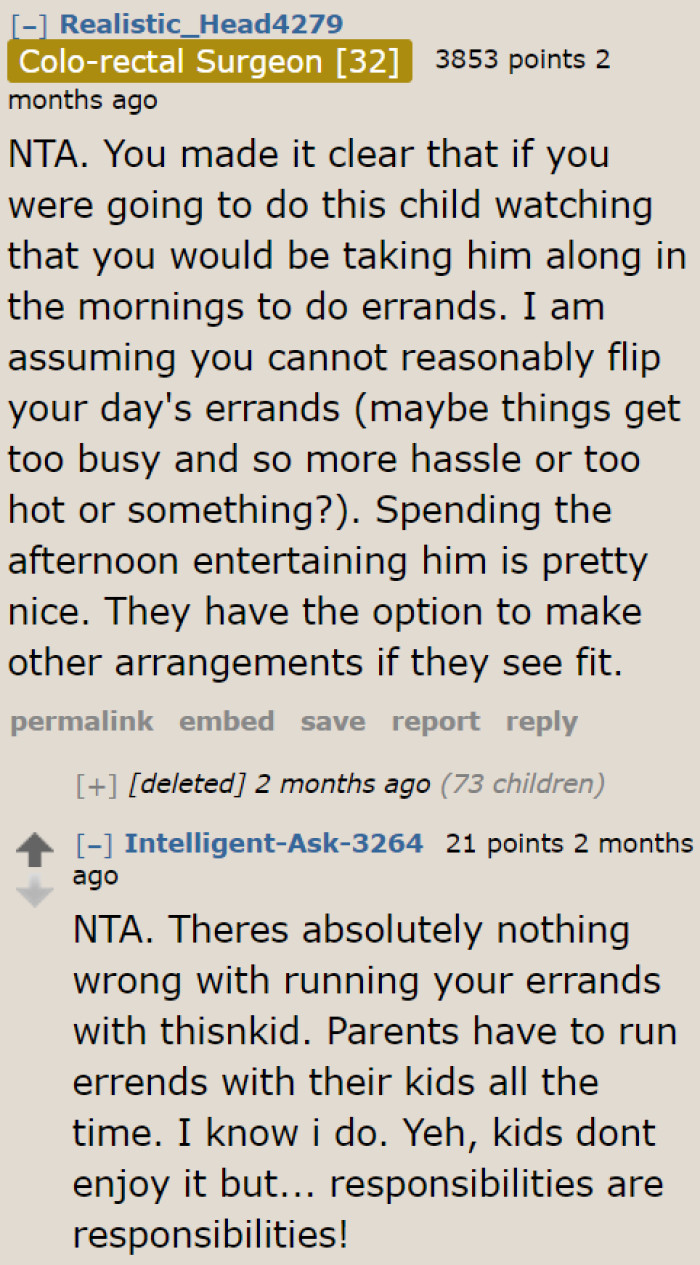Report the top comment
This screenshot has height=1265, width=700.
pyautogui.click(x=435, y=721)
